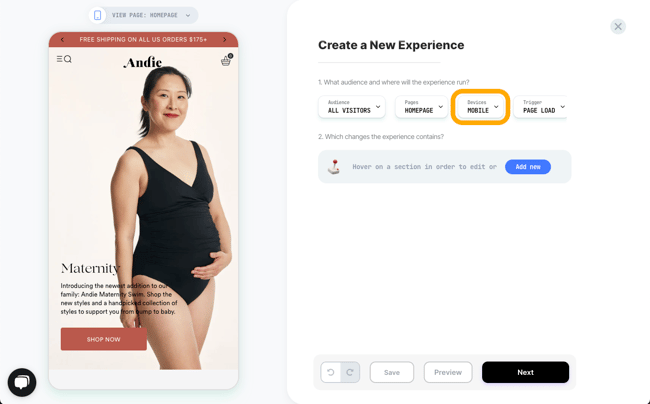Open the Trigger Page Load dropdown

pos(541,107)
